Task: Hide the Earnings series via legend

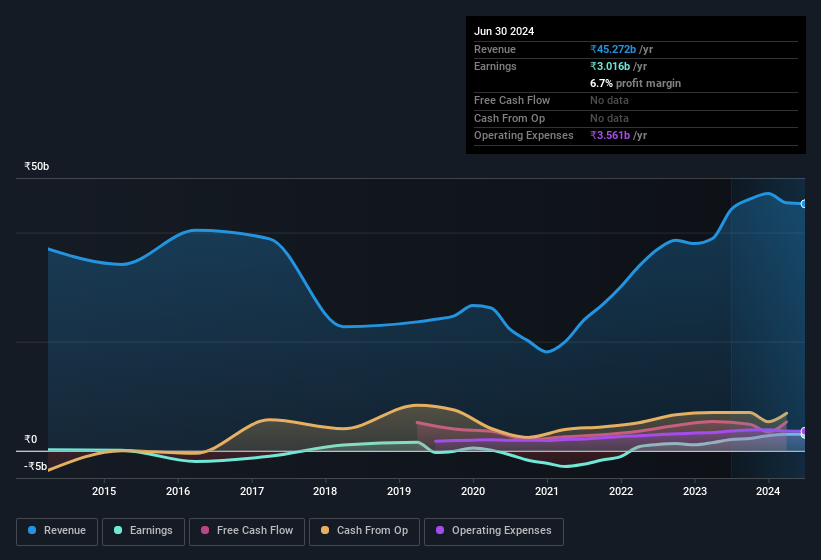Action: click(x=143, y=530)
